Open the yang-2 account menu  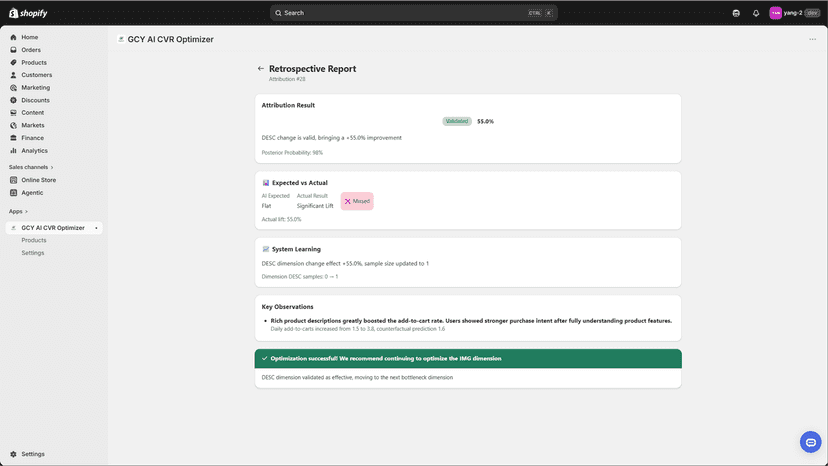(794, 13)
